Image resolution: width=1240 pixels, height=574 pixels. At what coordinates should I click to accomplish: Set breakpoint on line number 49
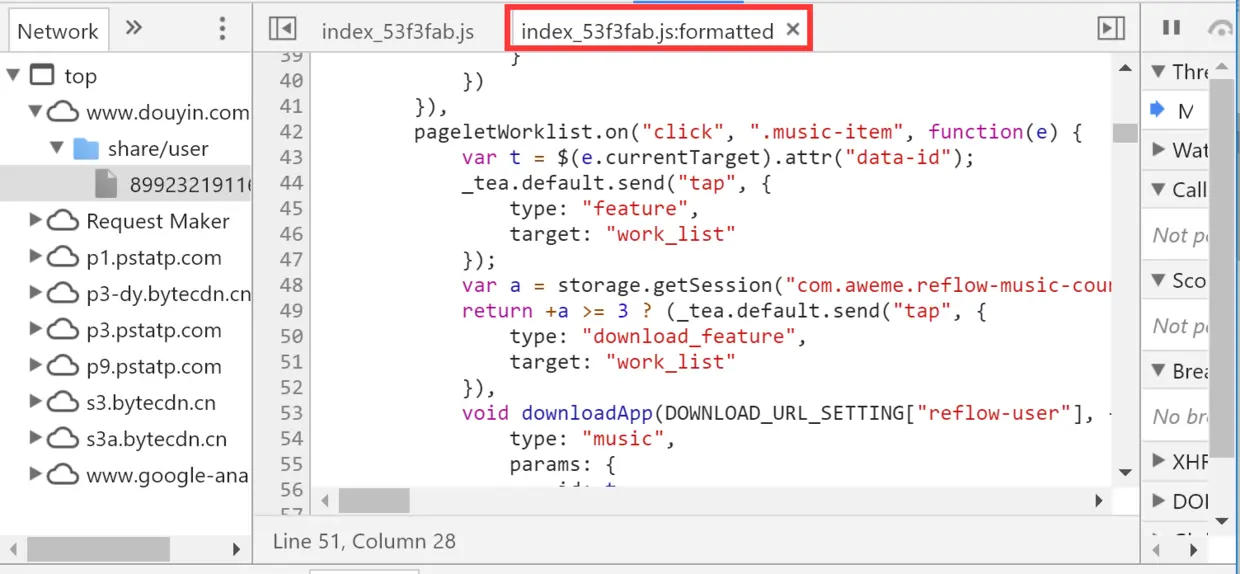pyautogui.click(x=291, y=311)
